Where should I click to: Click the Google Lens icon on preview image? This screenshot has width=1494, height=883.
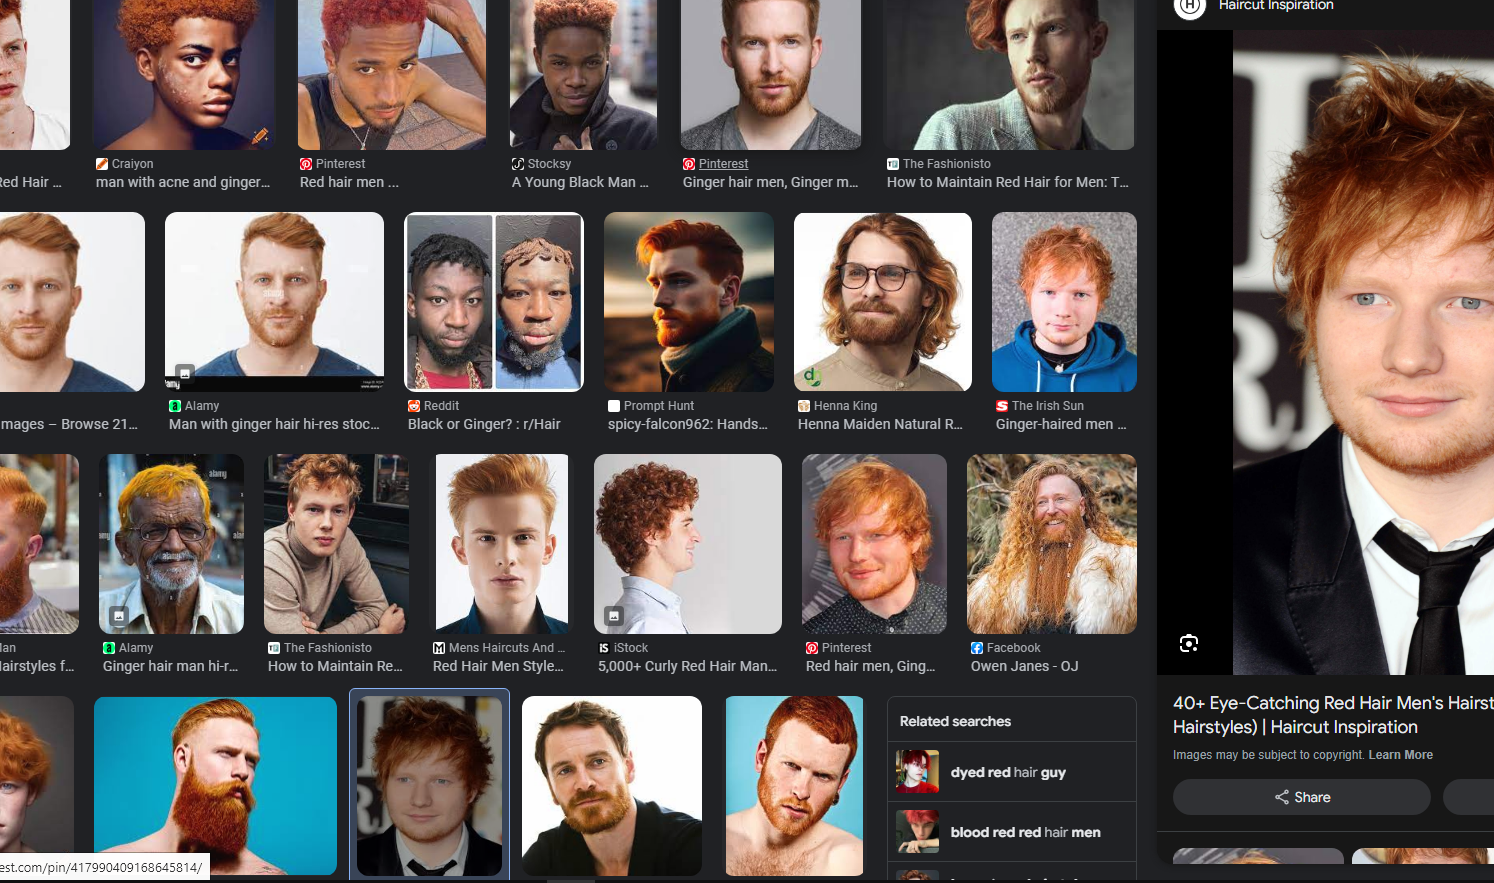pos(1188,643)
